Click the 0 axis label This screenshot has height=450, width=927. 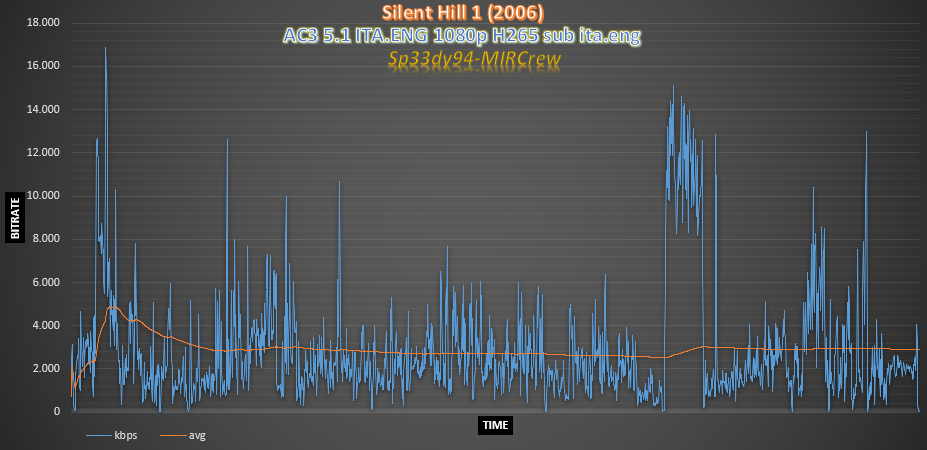point(58,412)
